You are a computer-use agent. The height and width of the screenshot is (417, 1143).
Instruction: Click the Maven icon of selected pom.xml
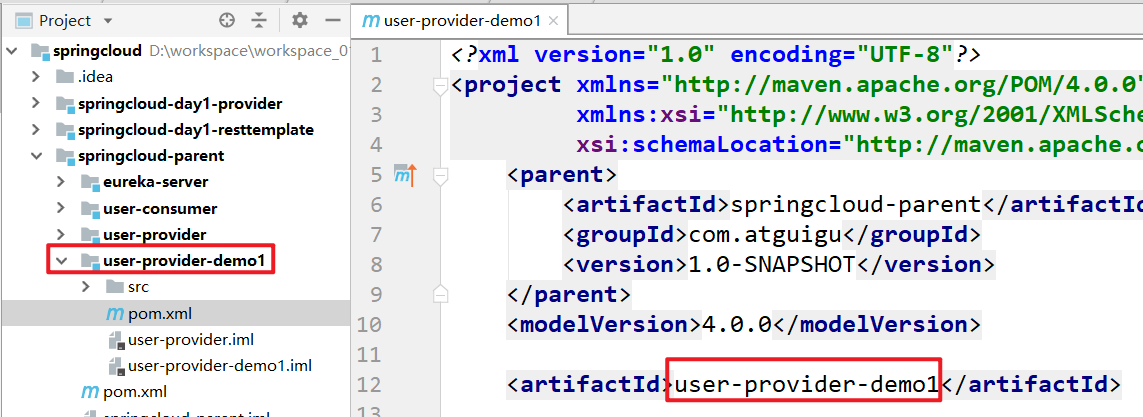coord(115,313)
